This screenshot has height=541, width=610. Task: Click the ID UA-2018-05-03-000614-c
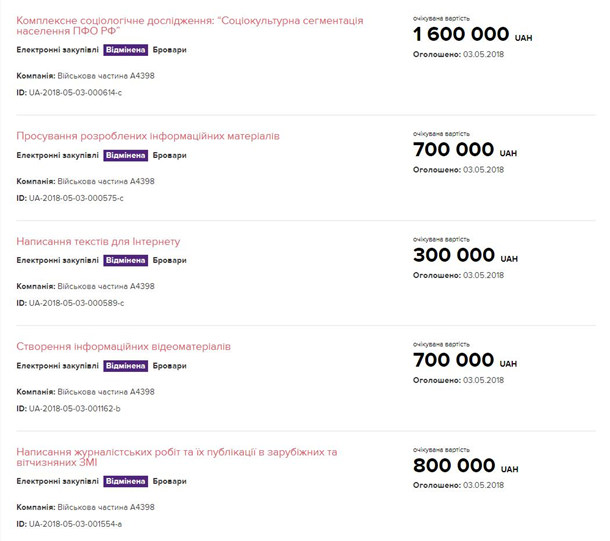(75, 92)
